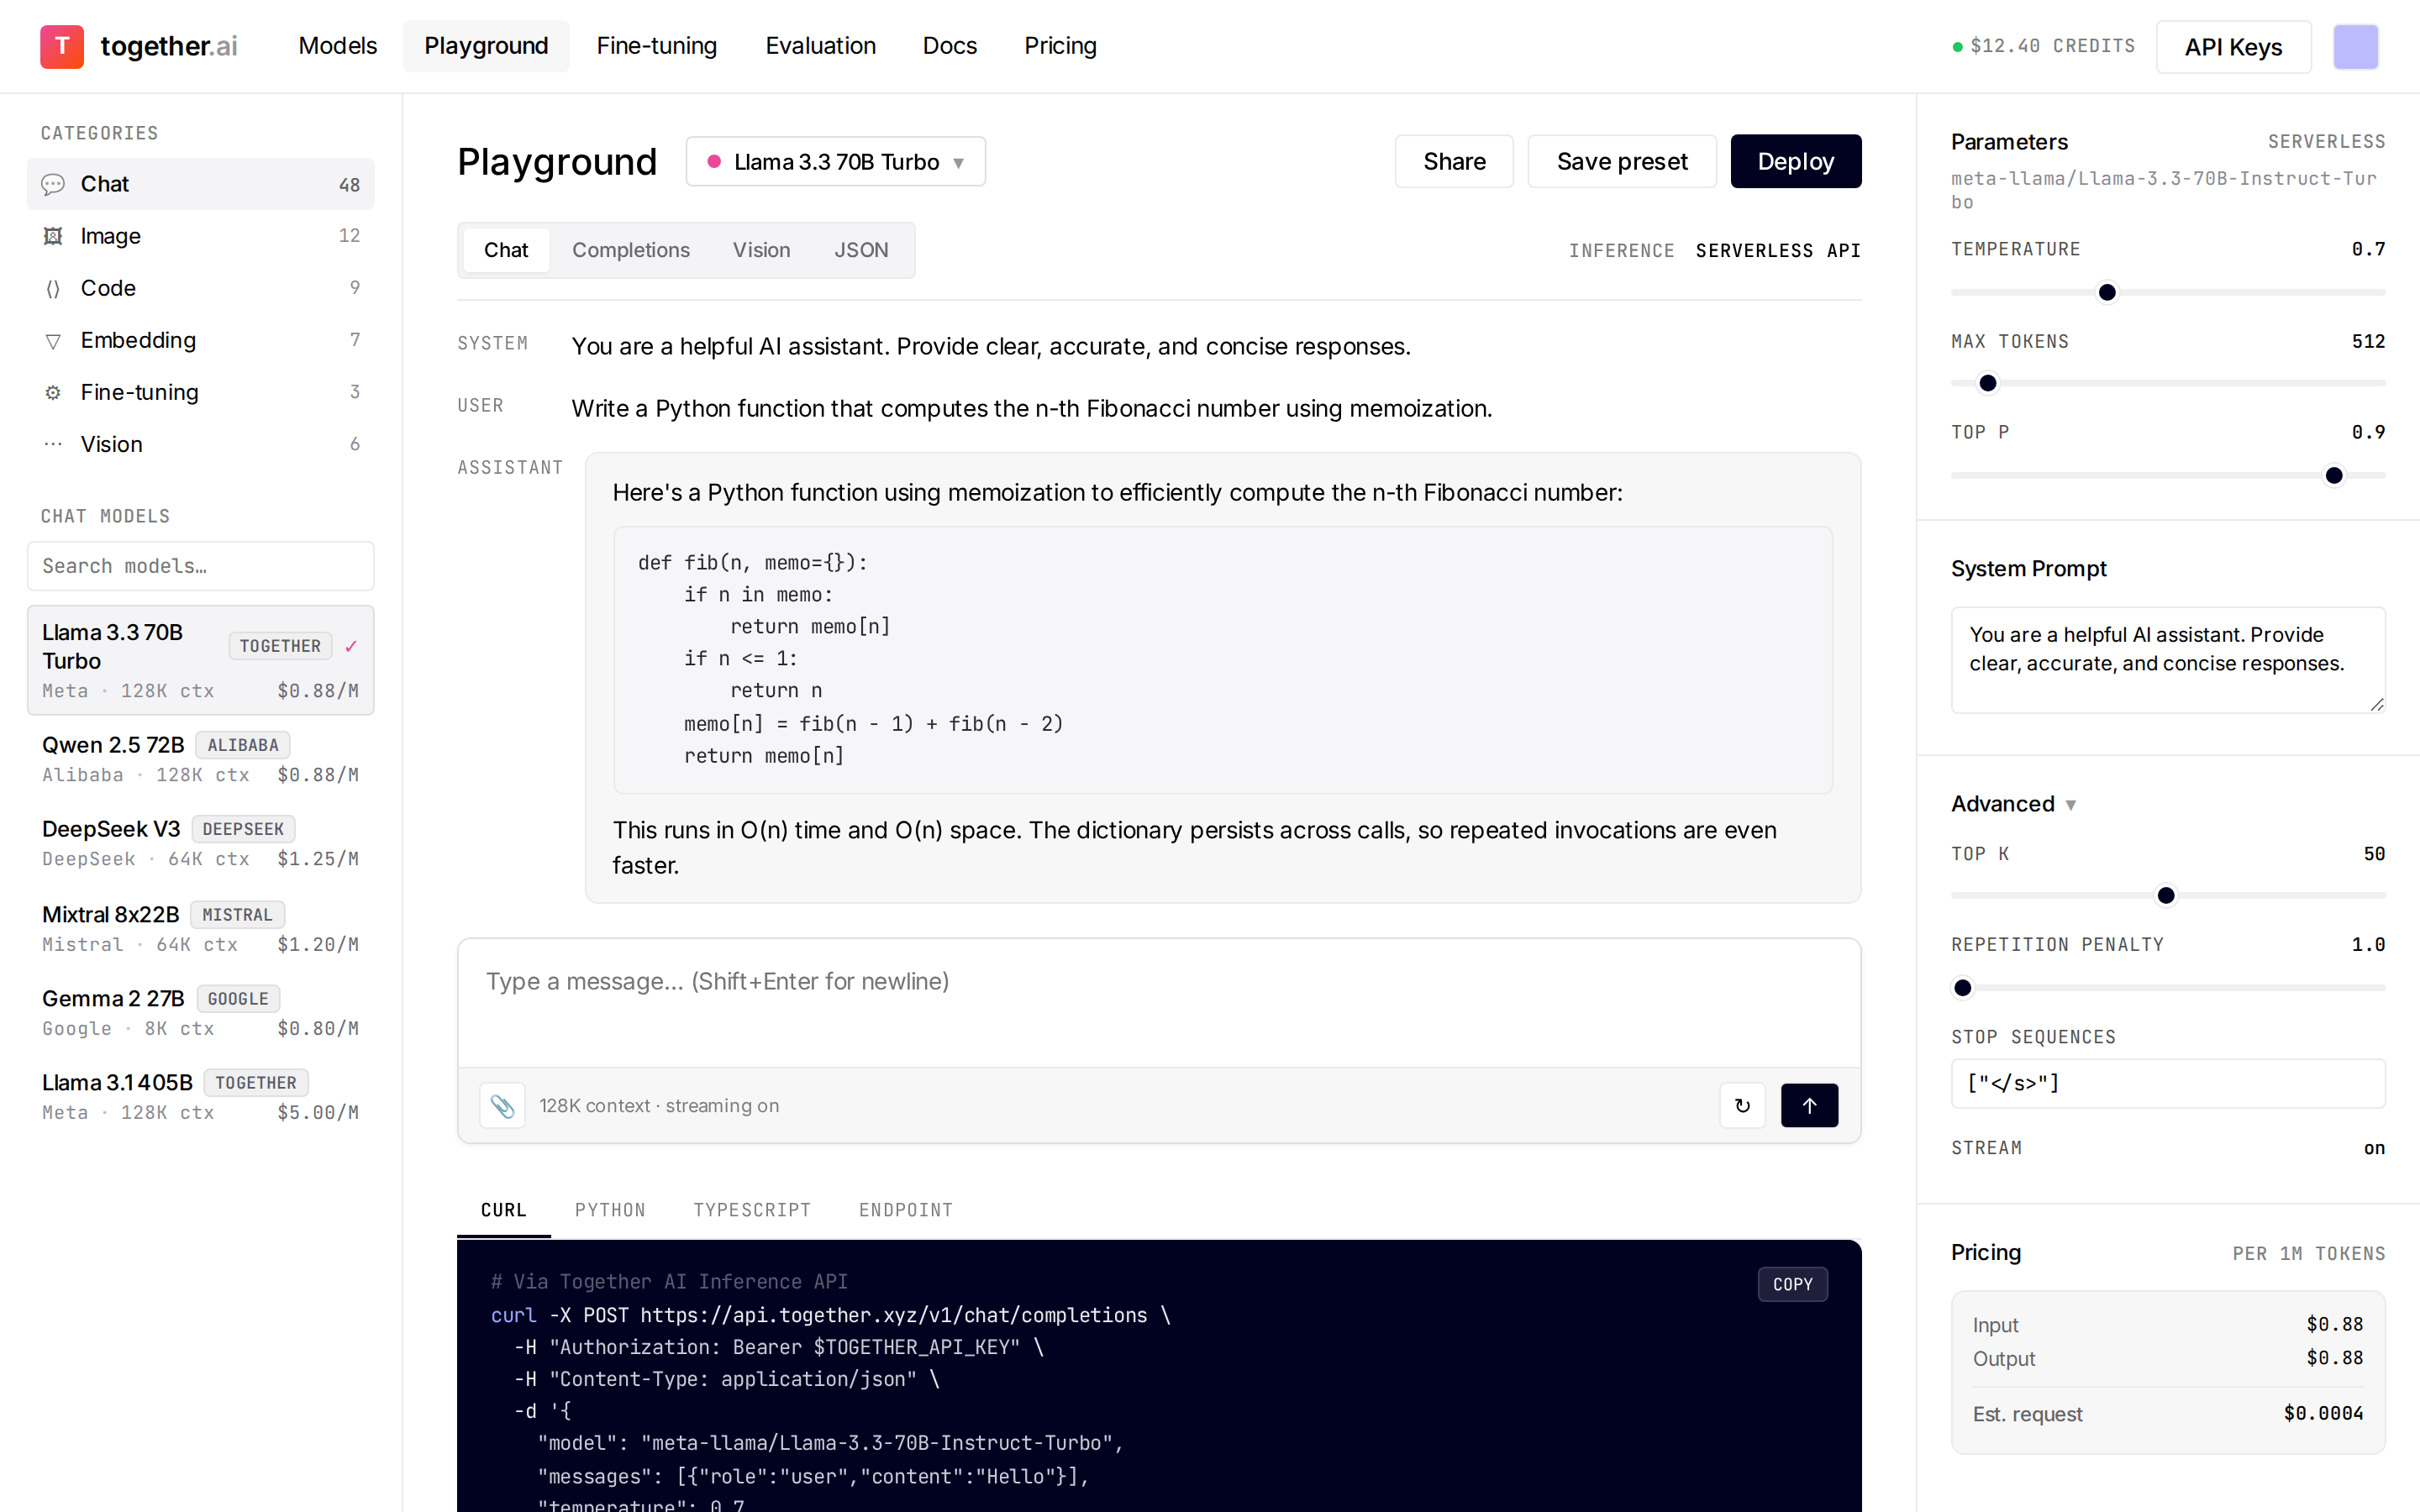Viewport: 2420px width, 1512px height.
Task: Open Pricing in top navigation
Action: [x=1060, y=46]
